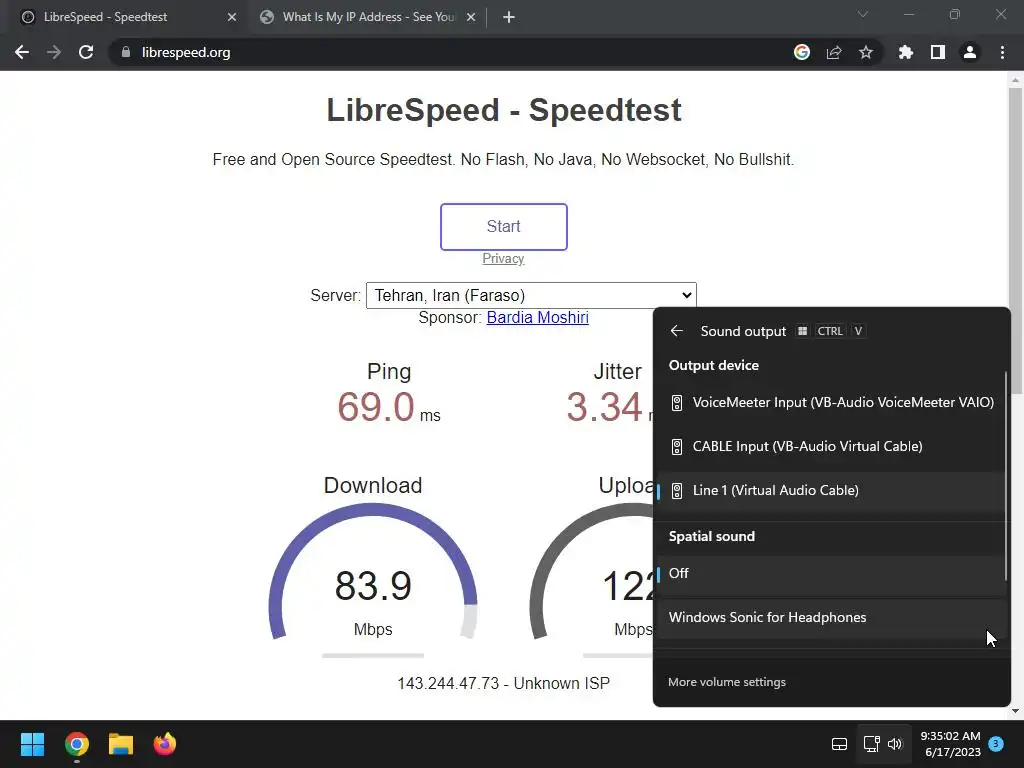Toggle Chrome side panel icon

point(938,52)
